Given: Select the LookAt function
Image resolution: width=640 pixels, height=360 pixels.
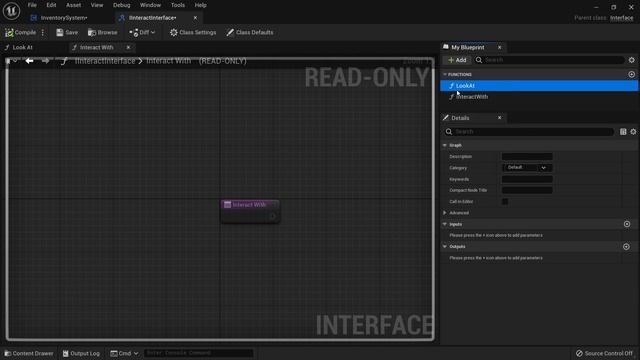Looking at the screenshot, I should 539,86.
